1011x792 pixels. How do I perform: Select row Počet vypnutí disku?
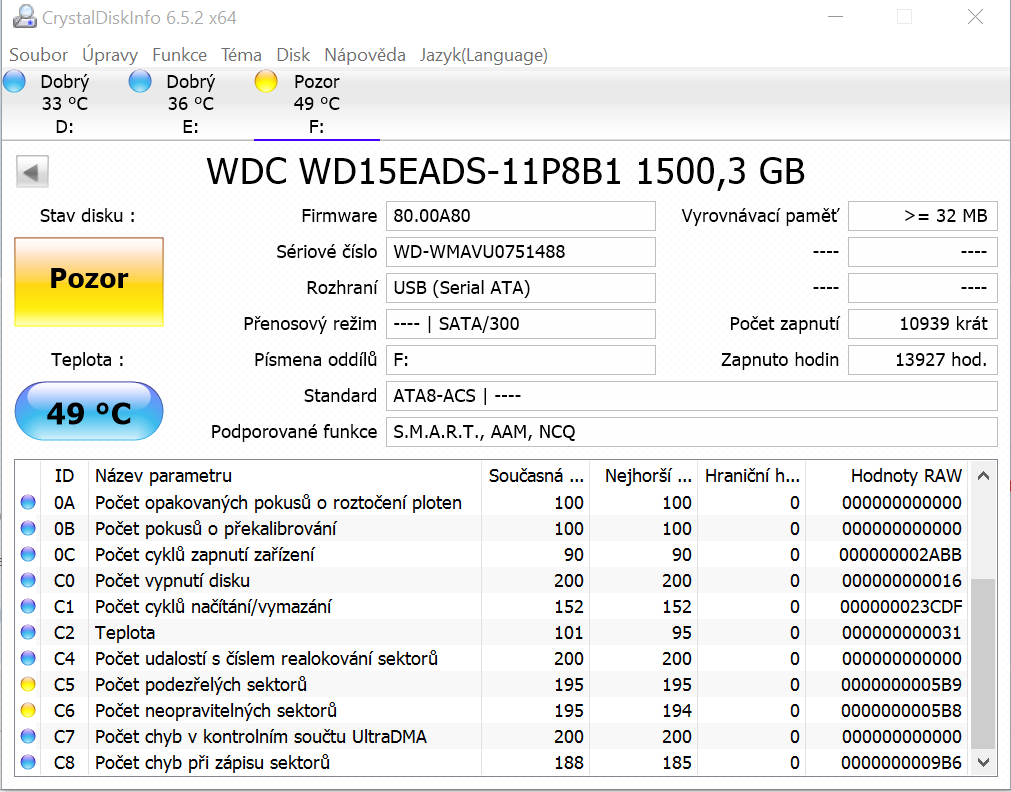tap(492, 580)
